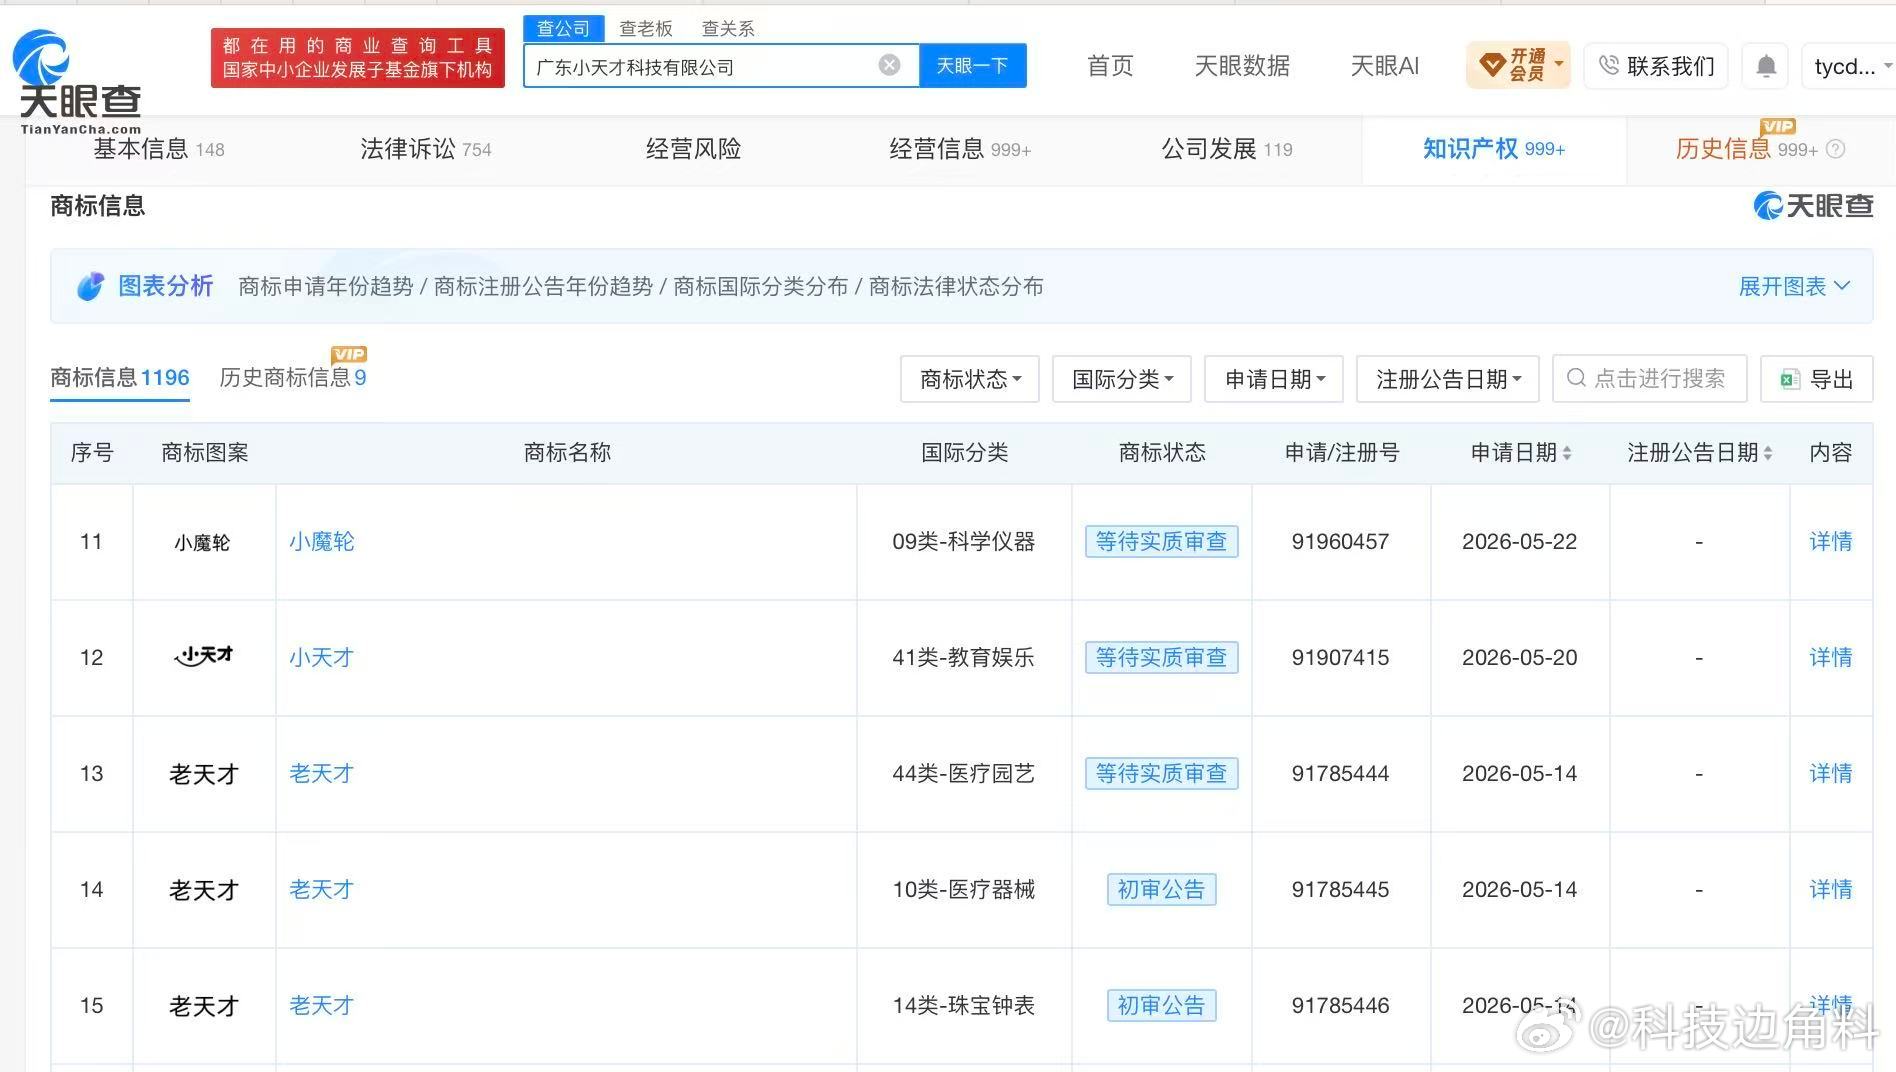1896x1072 pixels.
Task: Open the tycd account dropdown
Action: click(1849, 66)
